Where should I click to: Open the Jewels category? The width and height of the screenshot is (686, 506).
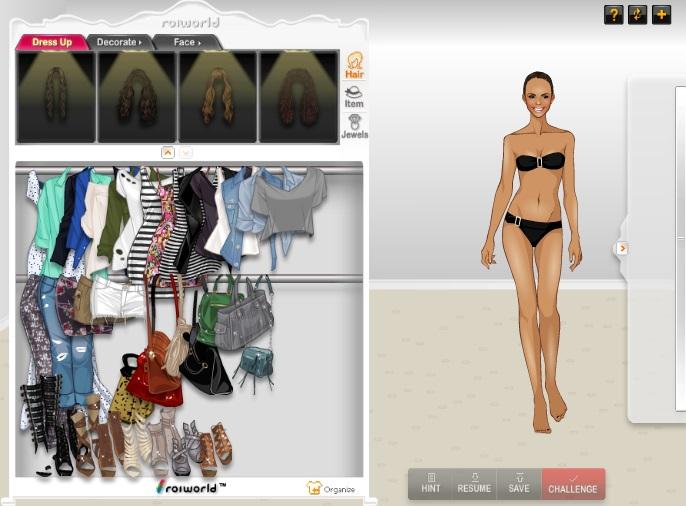pos(354,126)
